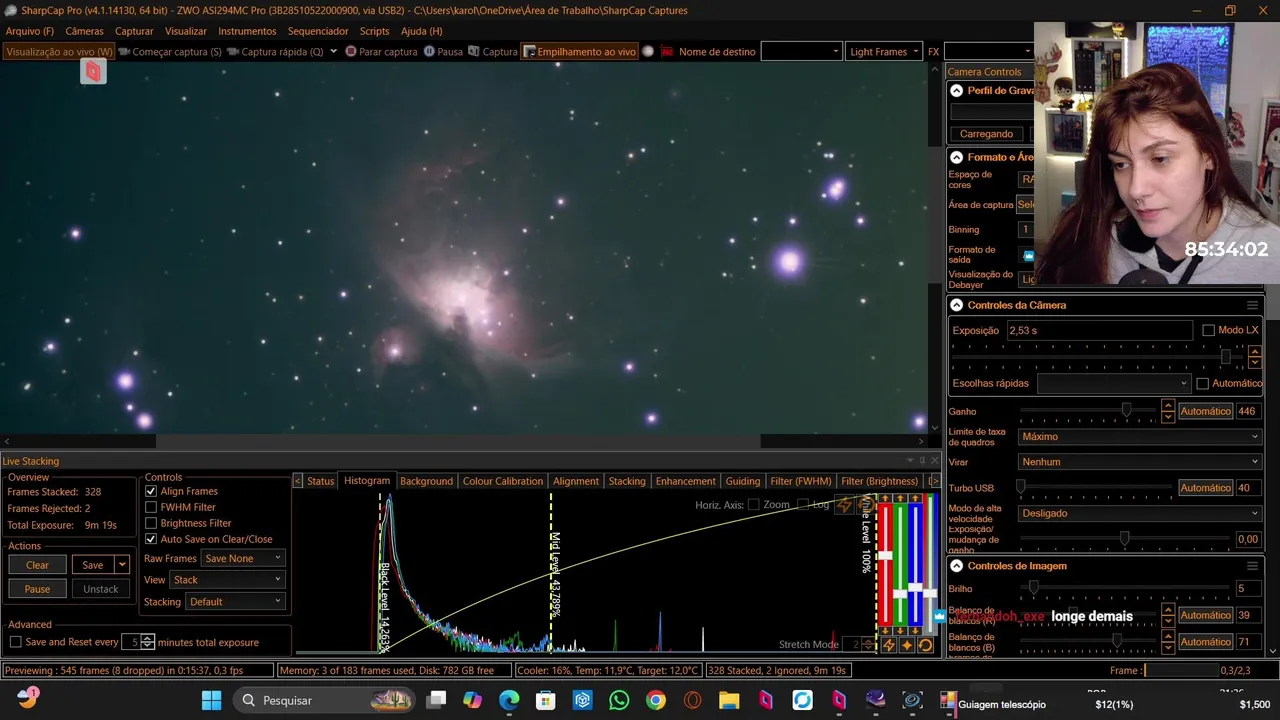Click the red pinned marker on image preview
The height and width of the screenshot is (720, 1280).
point(93,71)
